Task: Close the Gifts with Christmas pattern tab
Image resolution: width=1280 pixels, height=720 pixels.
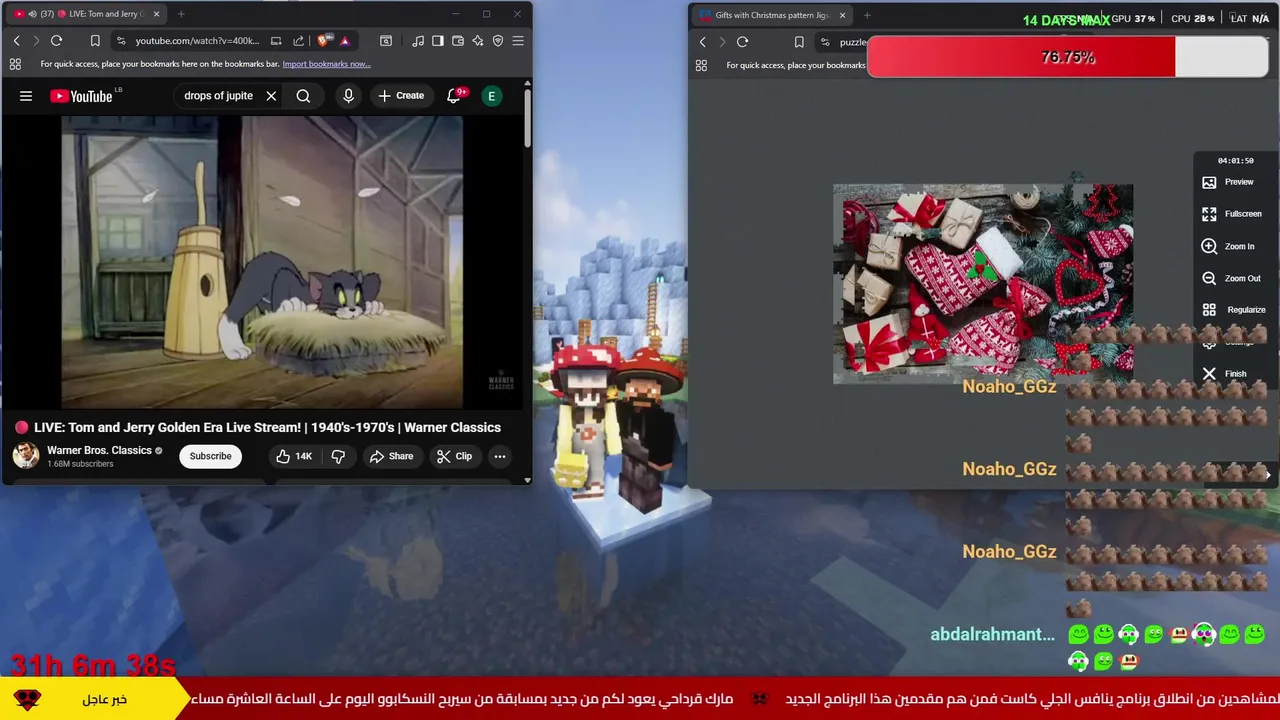Action: [x=842, y=15]
